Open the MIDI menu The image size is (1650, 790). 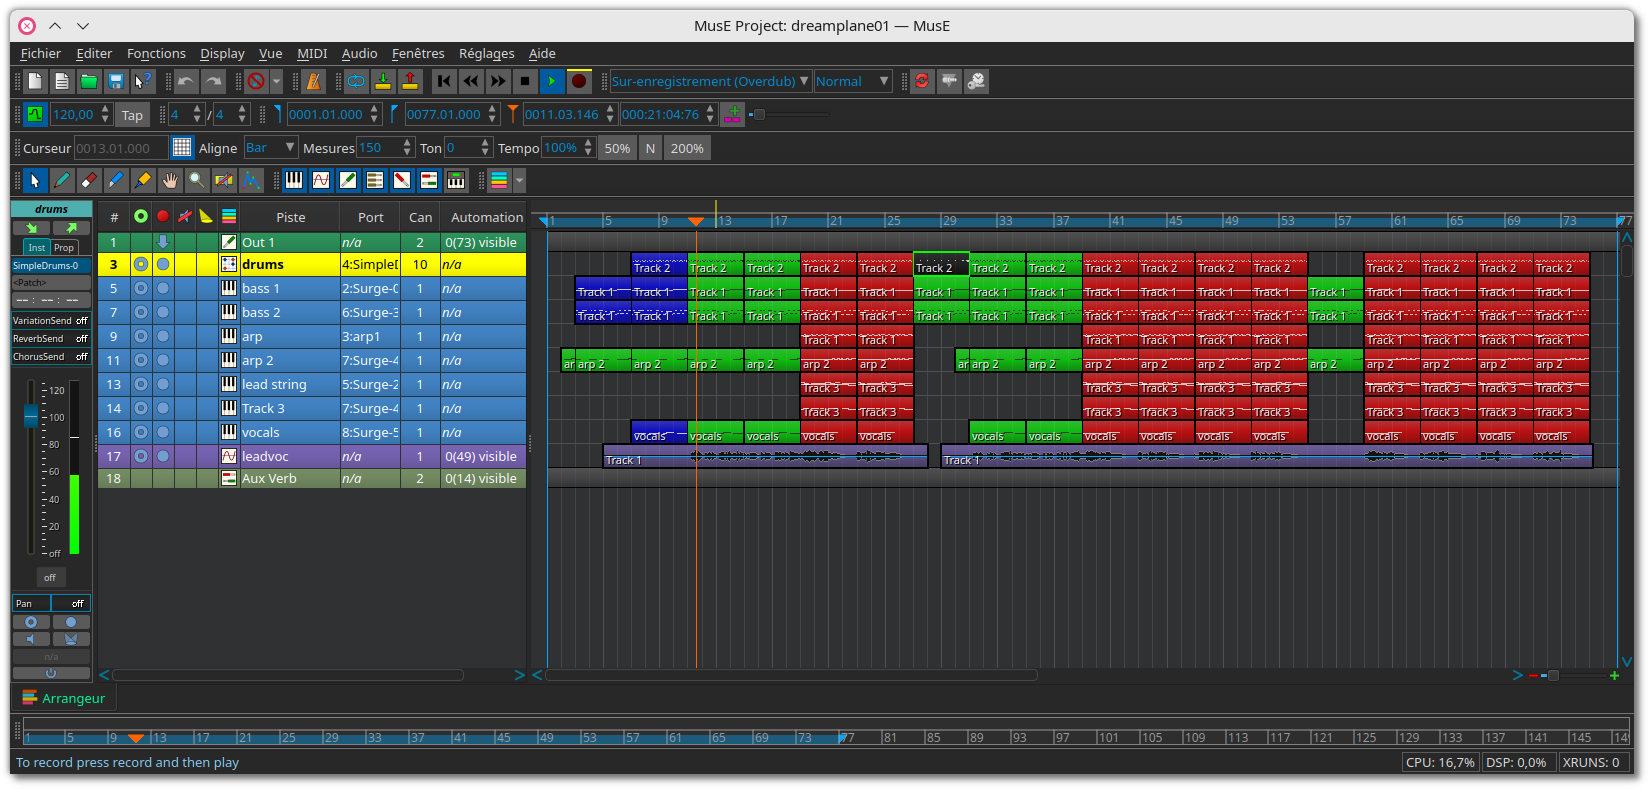point(312,53)
